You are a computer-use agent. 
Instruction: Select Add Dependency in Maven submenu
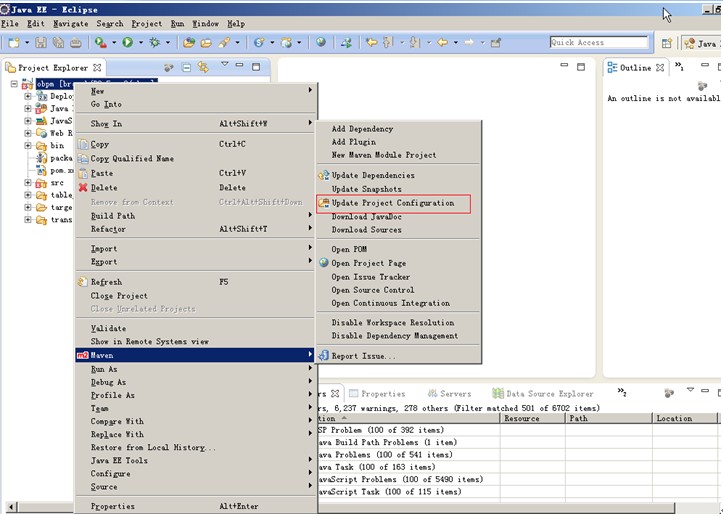point(362,129)
